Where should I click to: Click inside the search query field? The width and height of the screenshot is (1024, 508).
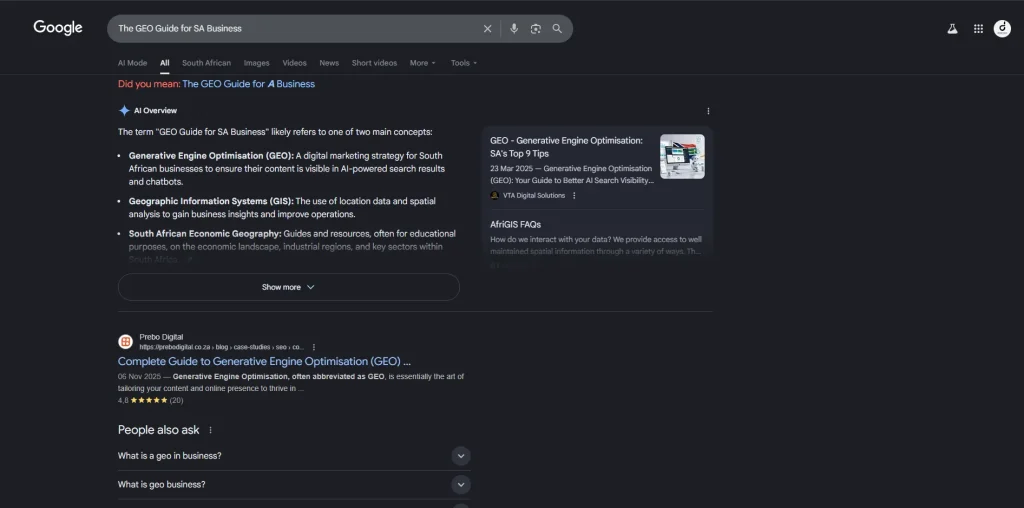tap(297, 29)
